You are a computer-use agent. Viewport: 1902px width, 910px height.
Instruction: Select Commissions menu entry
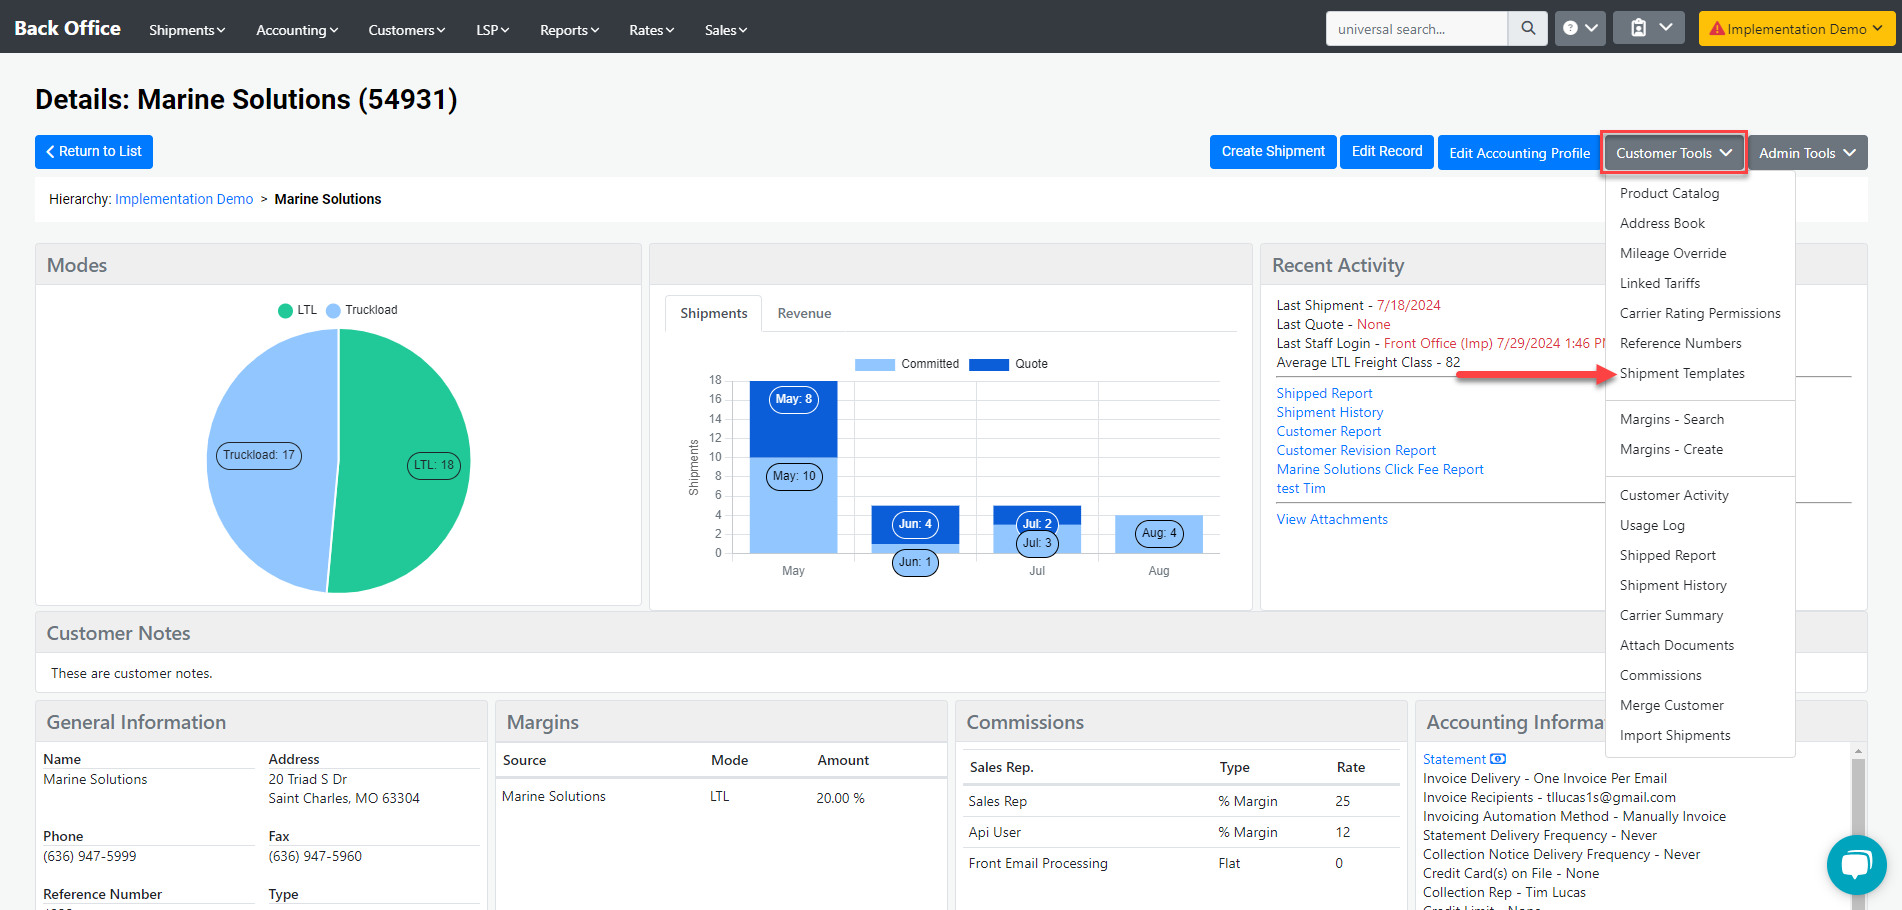[x=1660, y=675]
